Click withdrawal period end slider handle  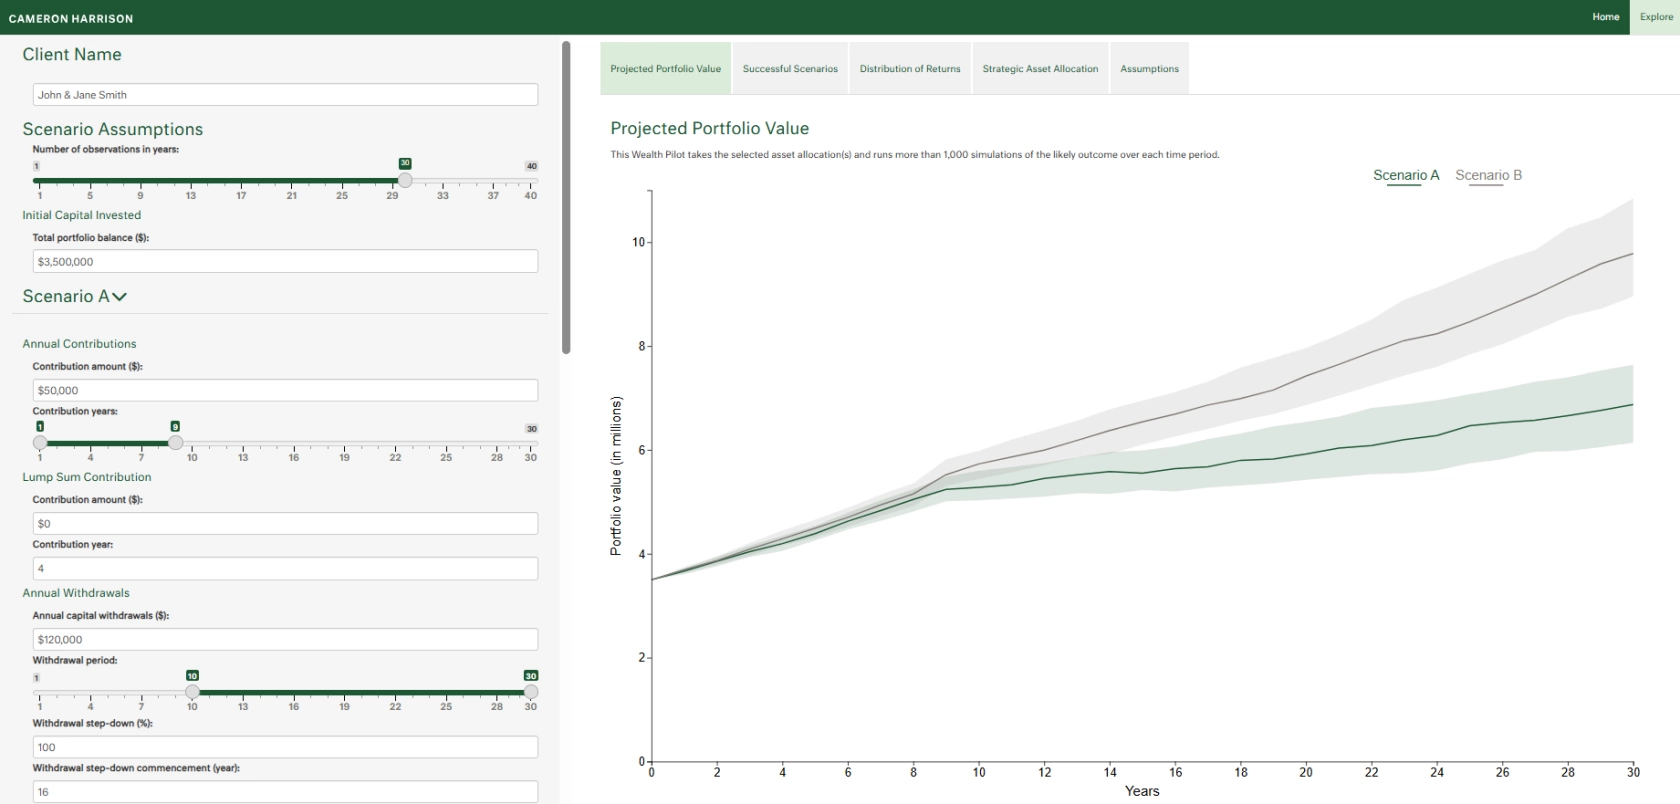(x=531, y=692)
